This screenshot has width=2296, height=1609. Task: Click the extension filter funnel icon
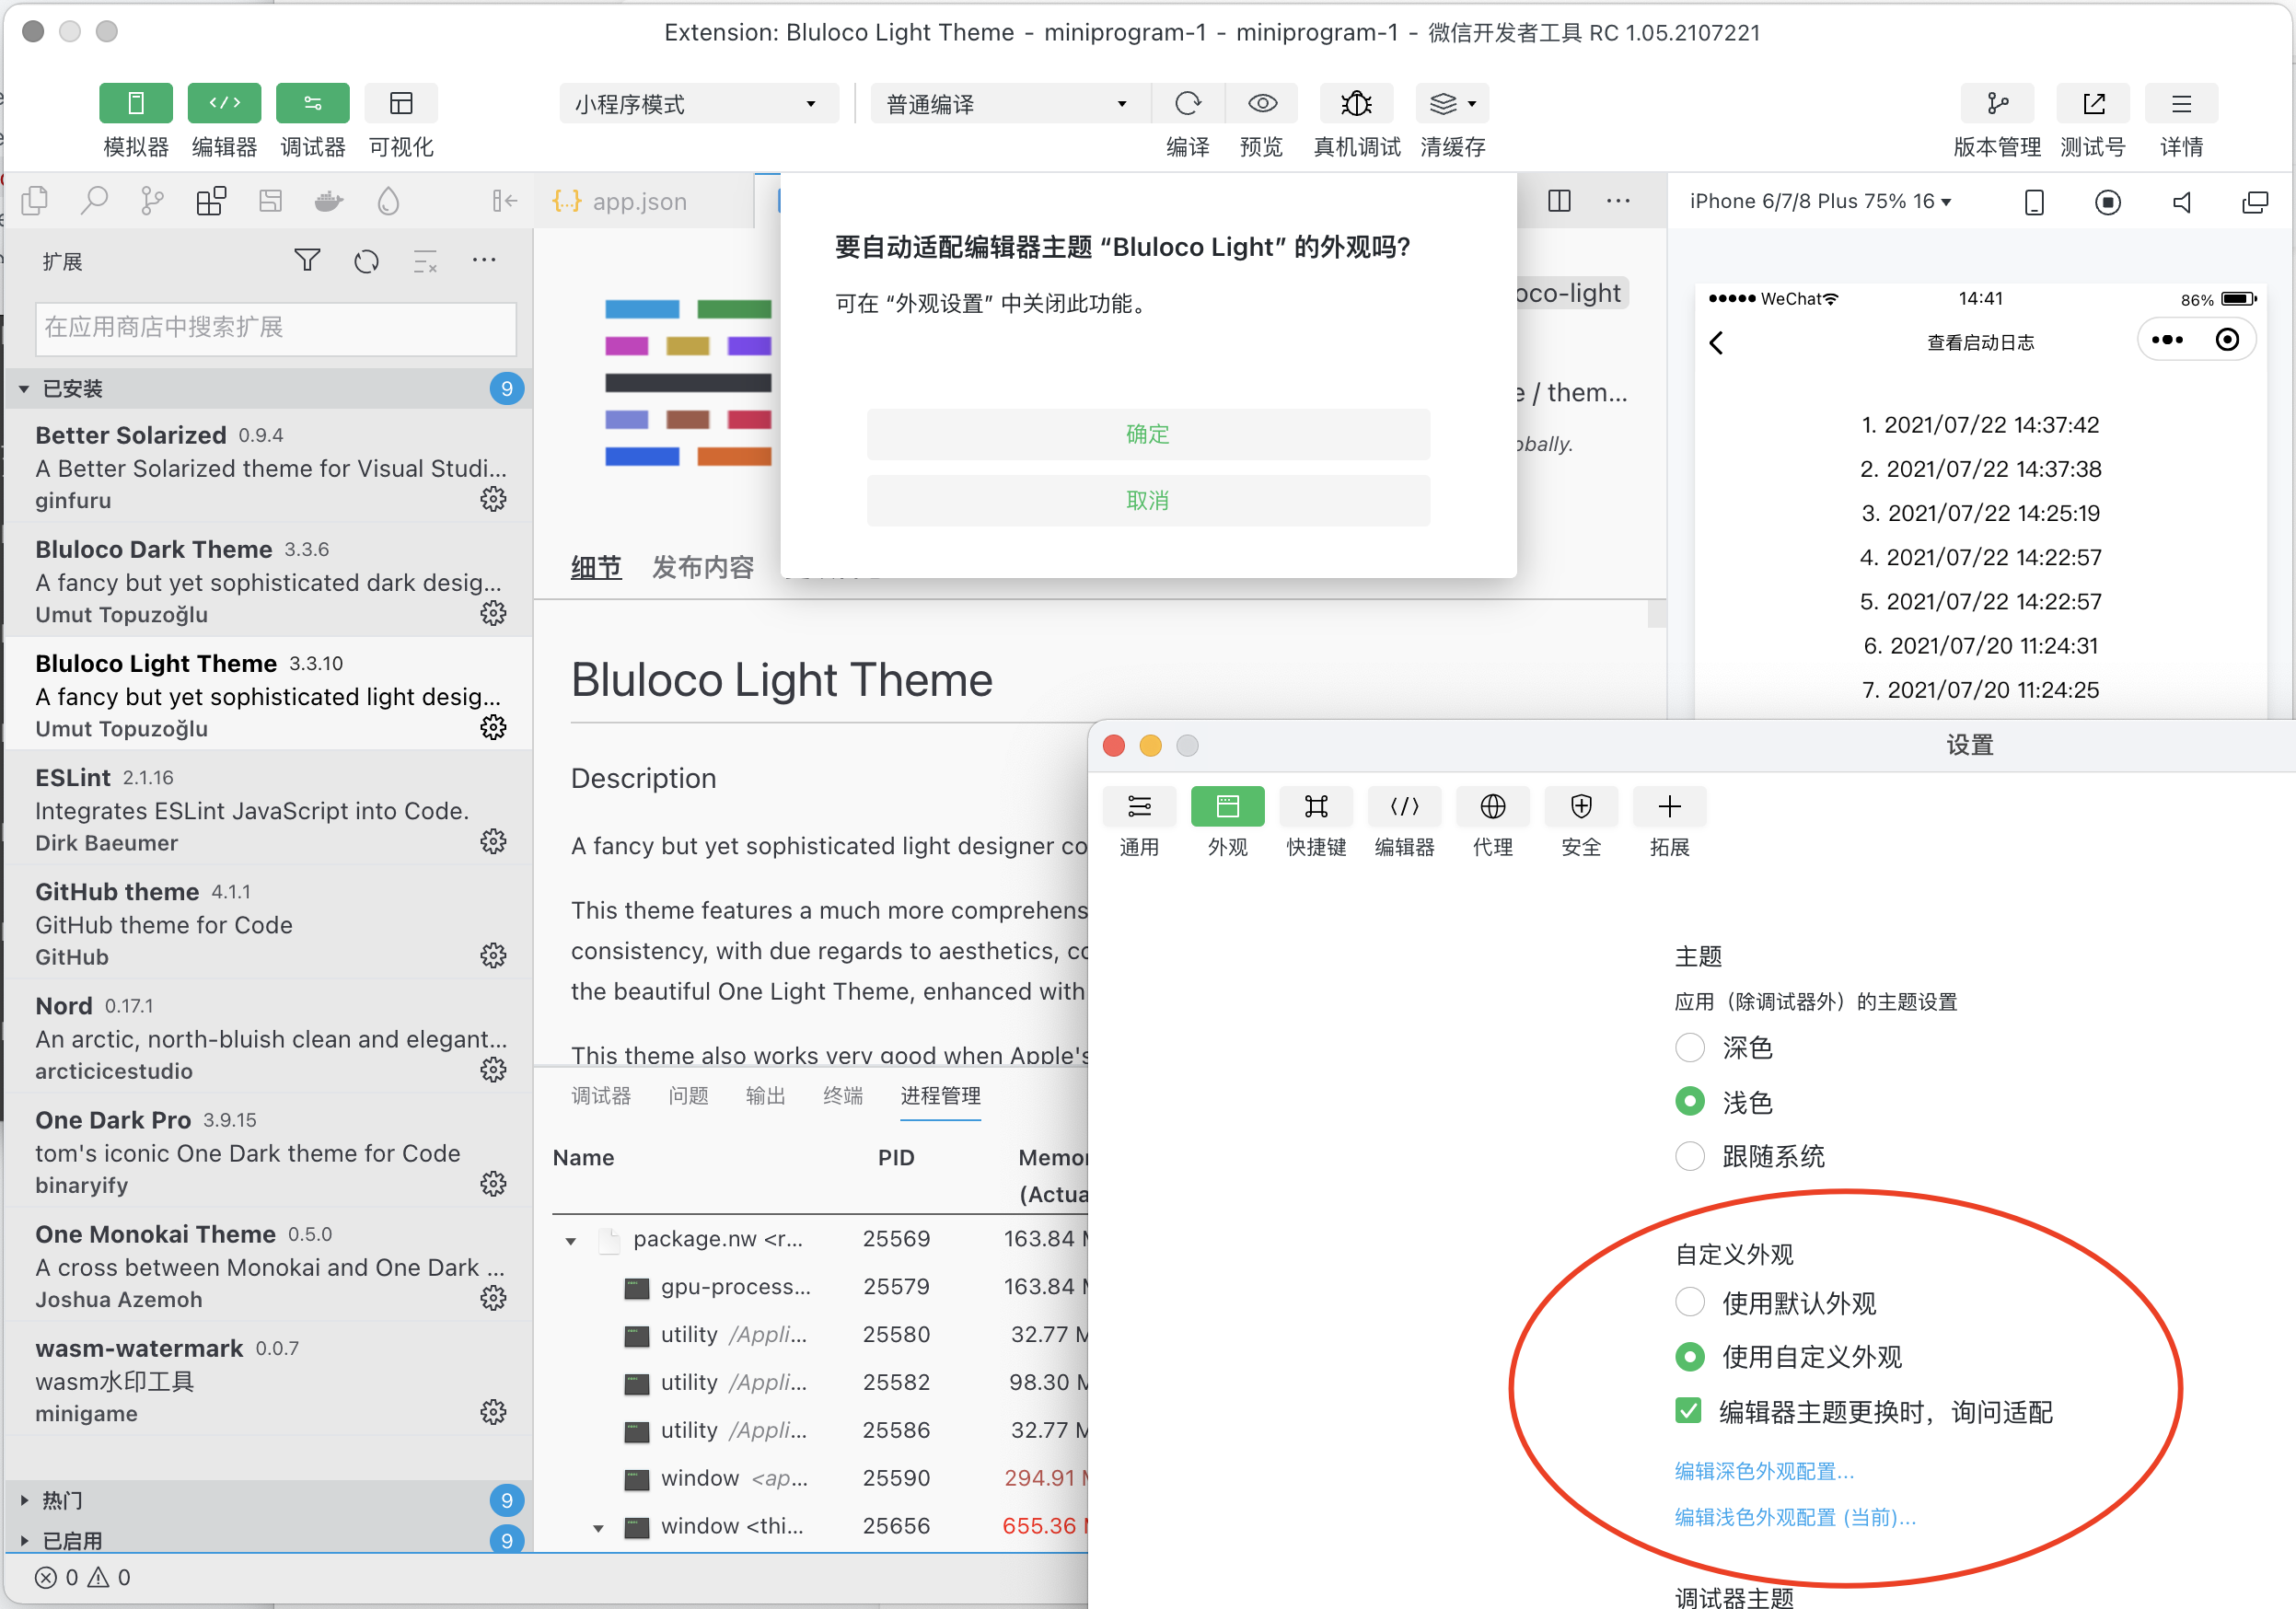(x=307, y=261)
